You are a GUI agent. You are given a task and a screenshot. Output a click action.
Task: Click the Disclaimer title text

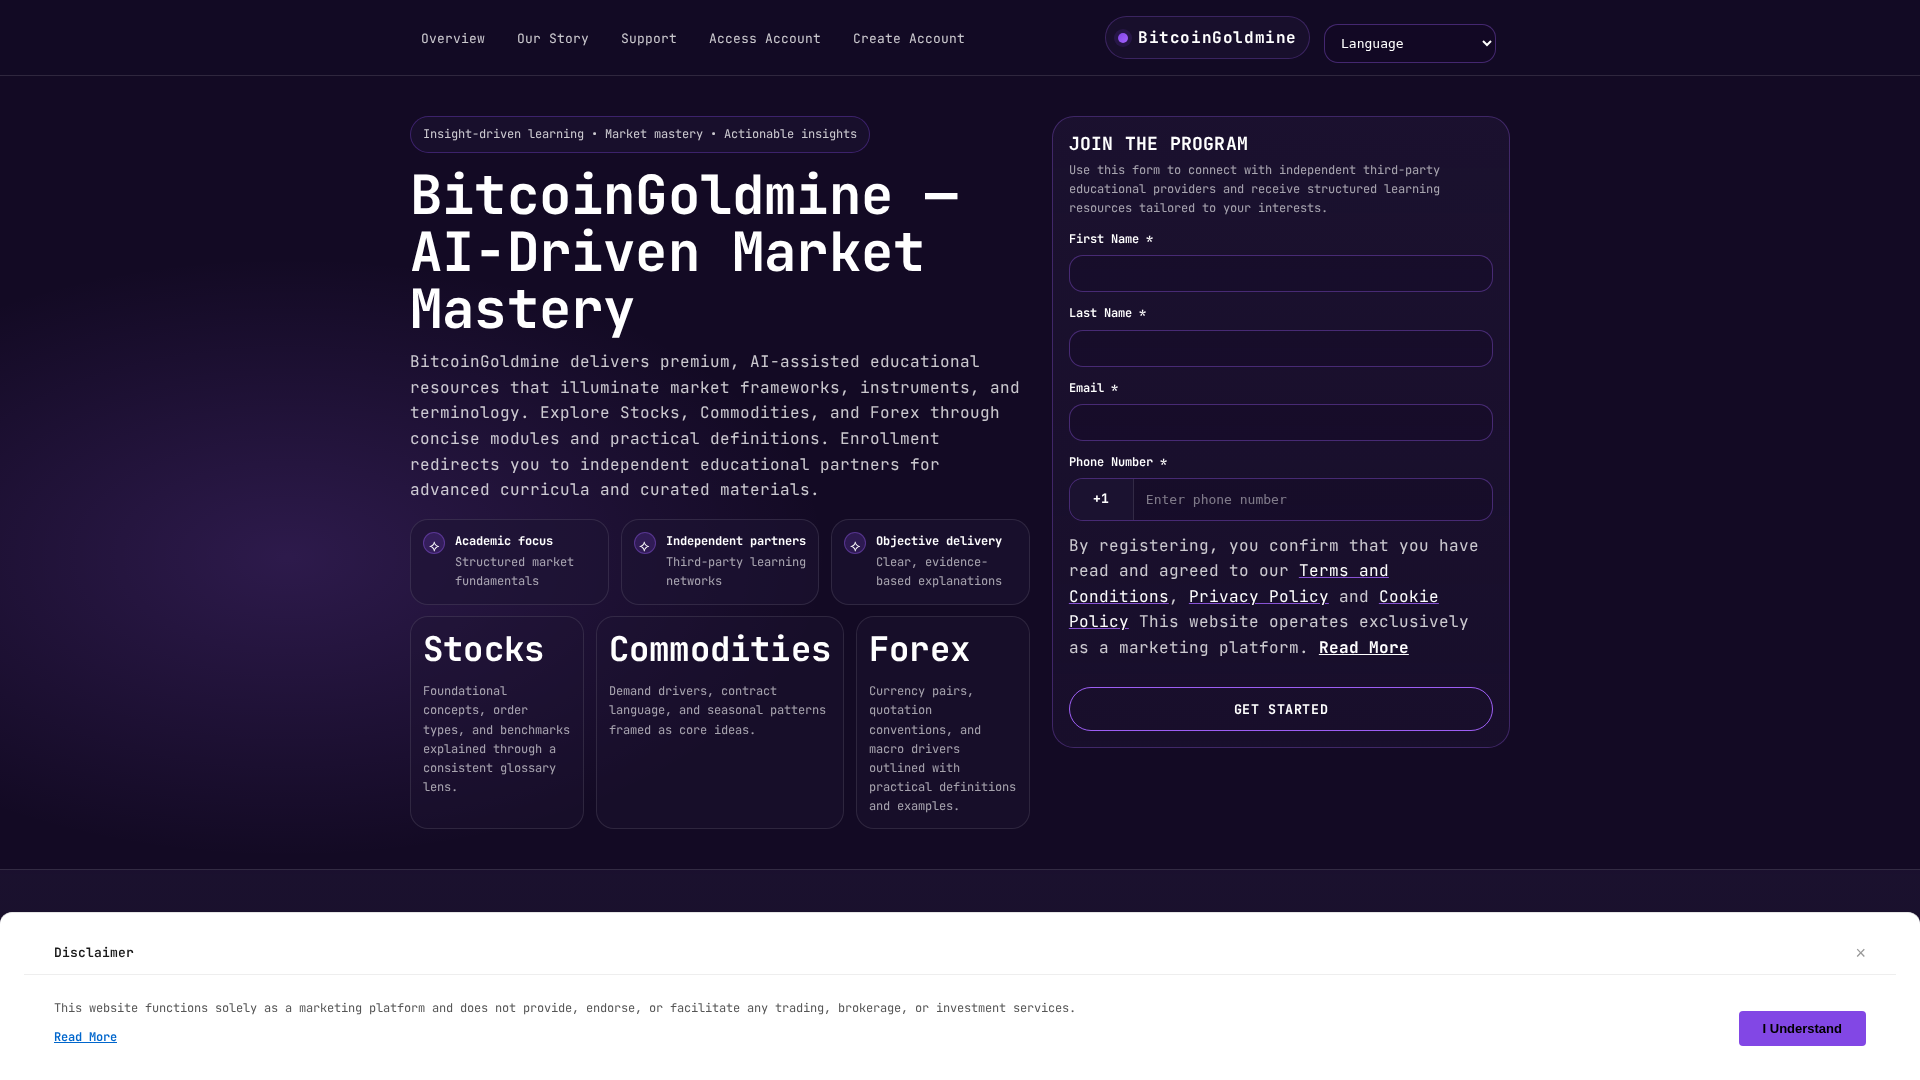click(x=94, y=953)
